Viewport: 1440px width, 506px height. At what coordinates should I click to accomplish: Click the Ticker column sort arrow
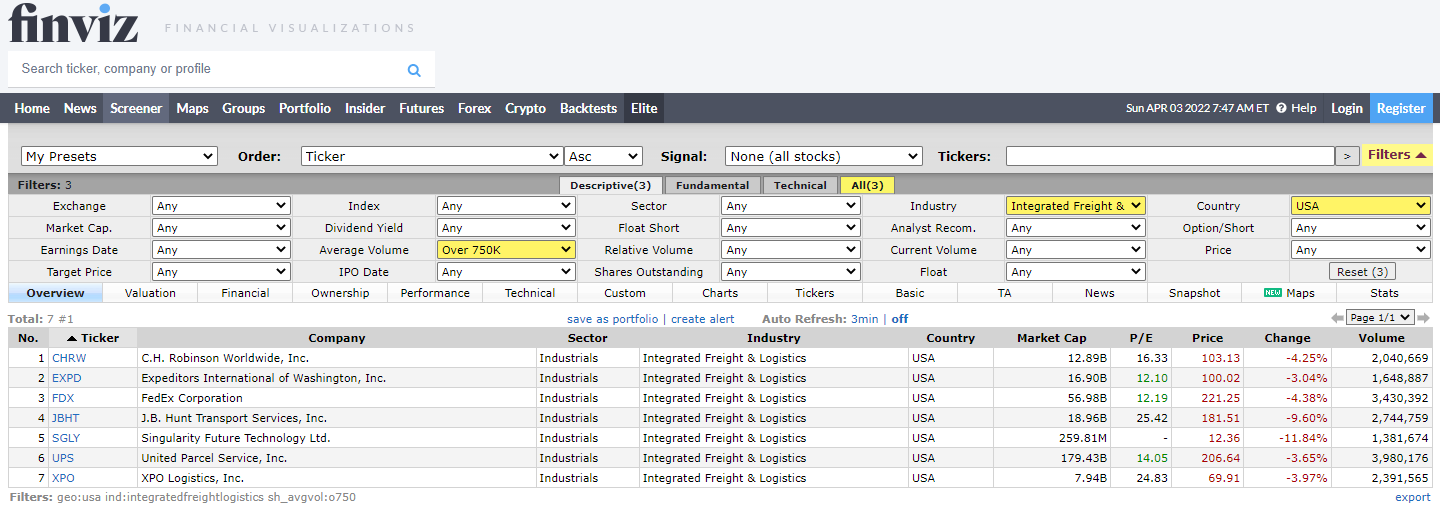72,338
